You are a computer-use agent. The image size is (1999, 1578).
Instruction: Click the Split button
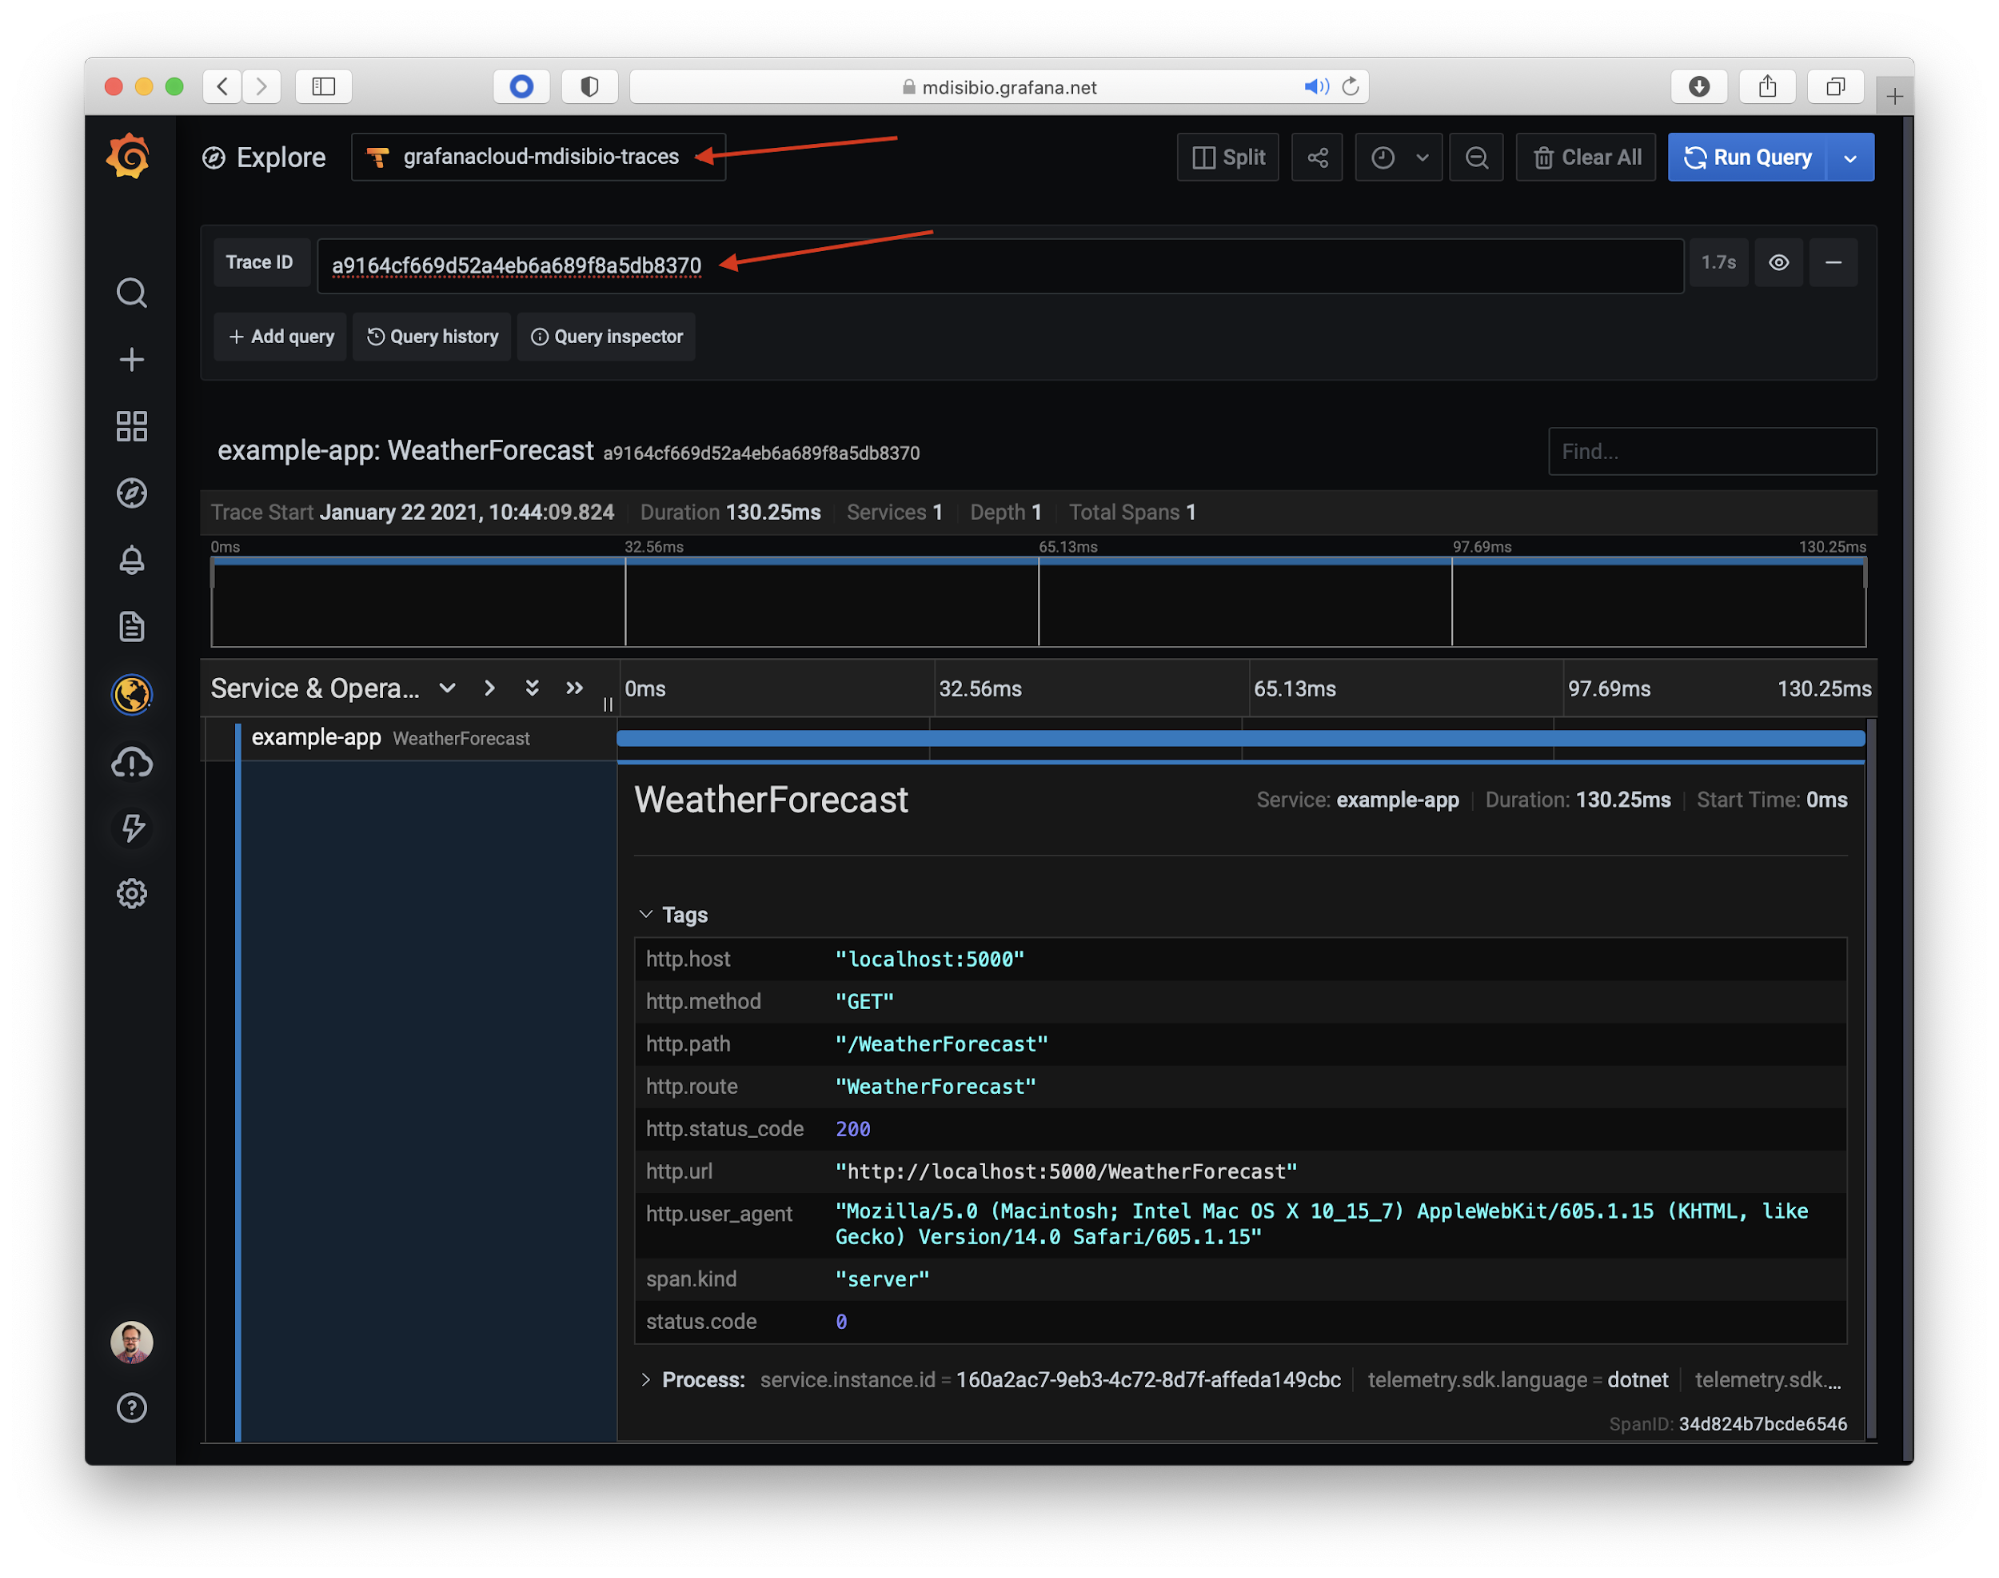click(x=1228, y=157)
